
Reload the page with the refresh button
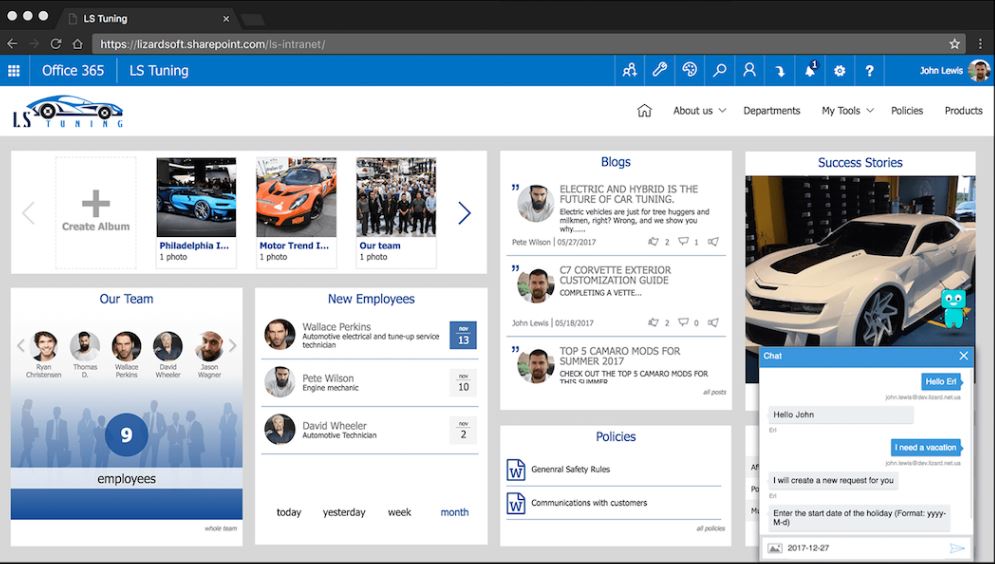coord(56,44)
